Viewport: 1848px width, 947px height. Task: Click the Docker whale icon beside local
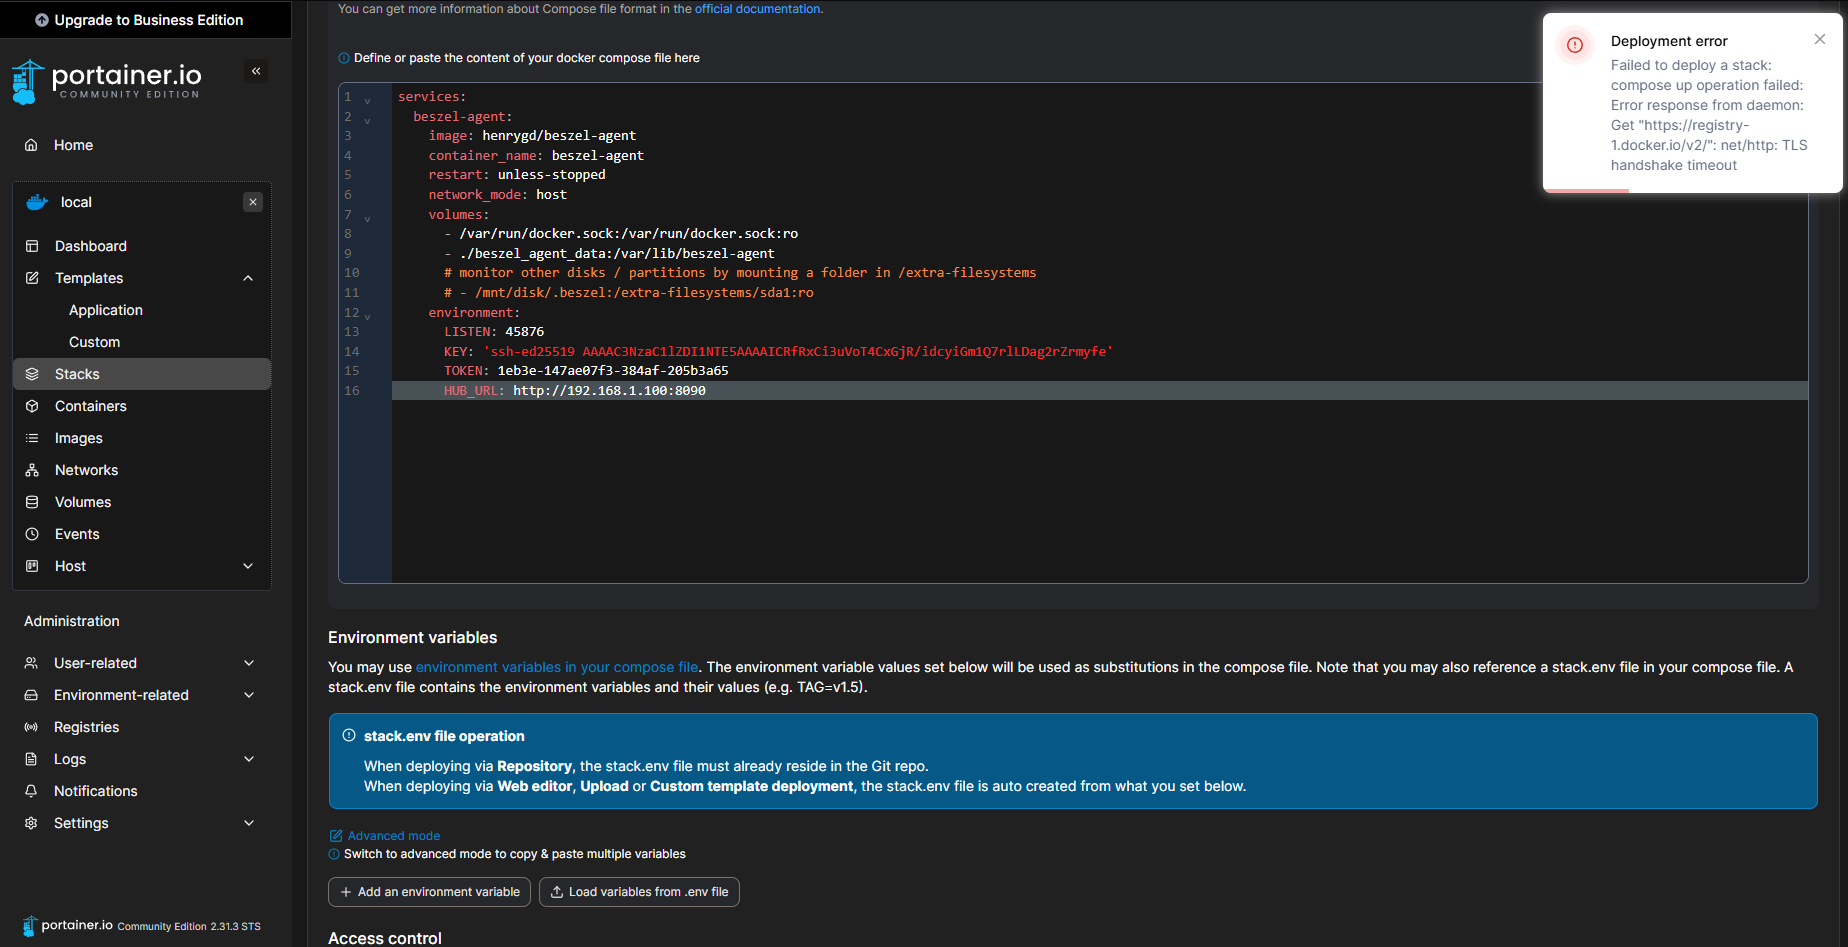[37, 202]
